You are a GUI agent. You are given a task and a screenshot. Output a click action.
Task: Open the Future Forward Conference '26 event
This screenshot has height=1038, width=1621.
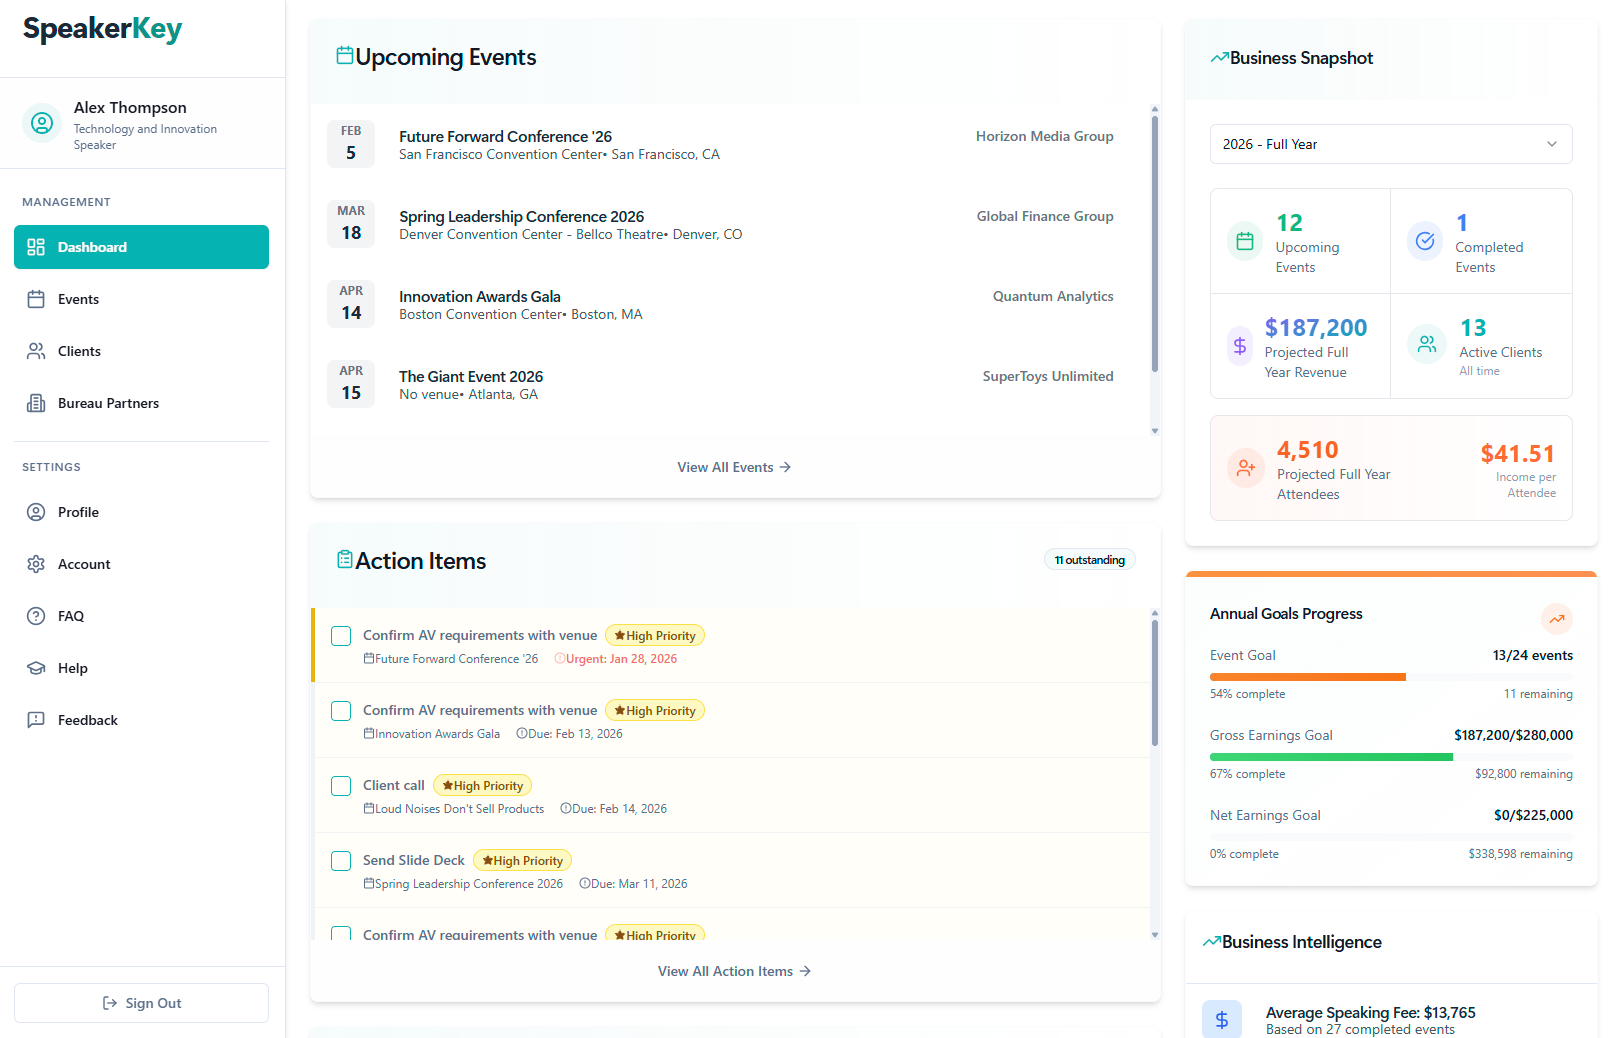click(x=730, y=145)
